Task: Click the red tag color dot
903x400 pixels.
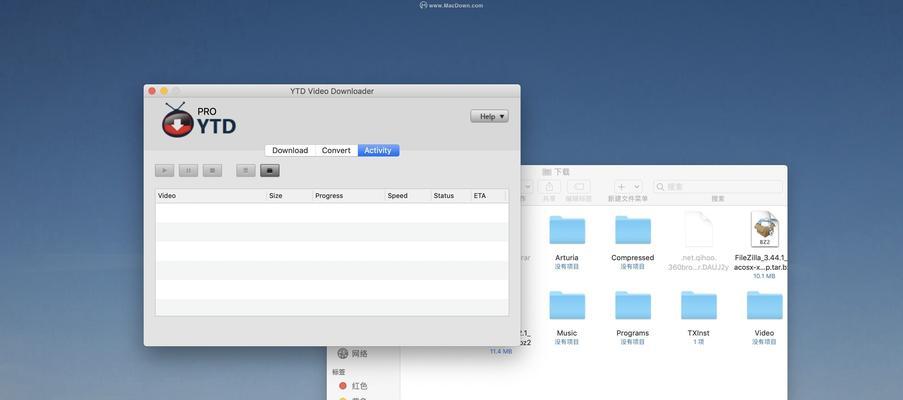Action: 343,386
